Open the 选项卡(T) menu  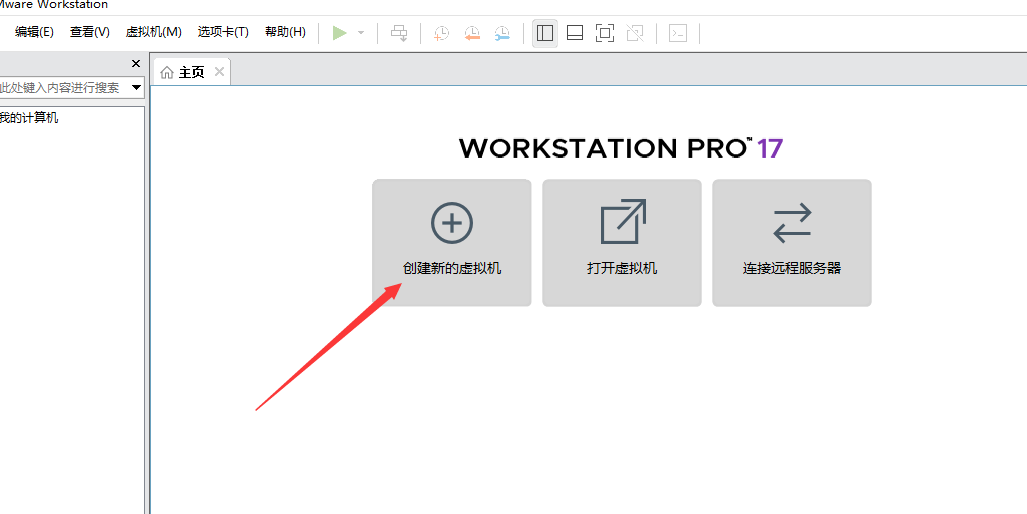(x=223, y=32)
